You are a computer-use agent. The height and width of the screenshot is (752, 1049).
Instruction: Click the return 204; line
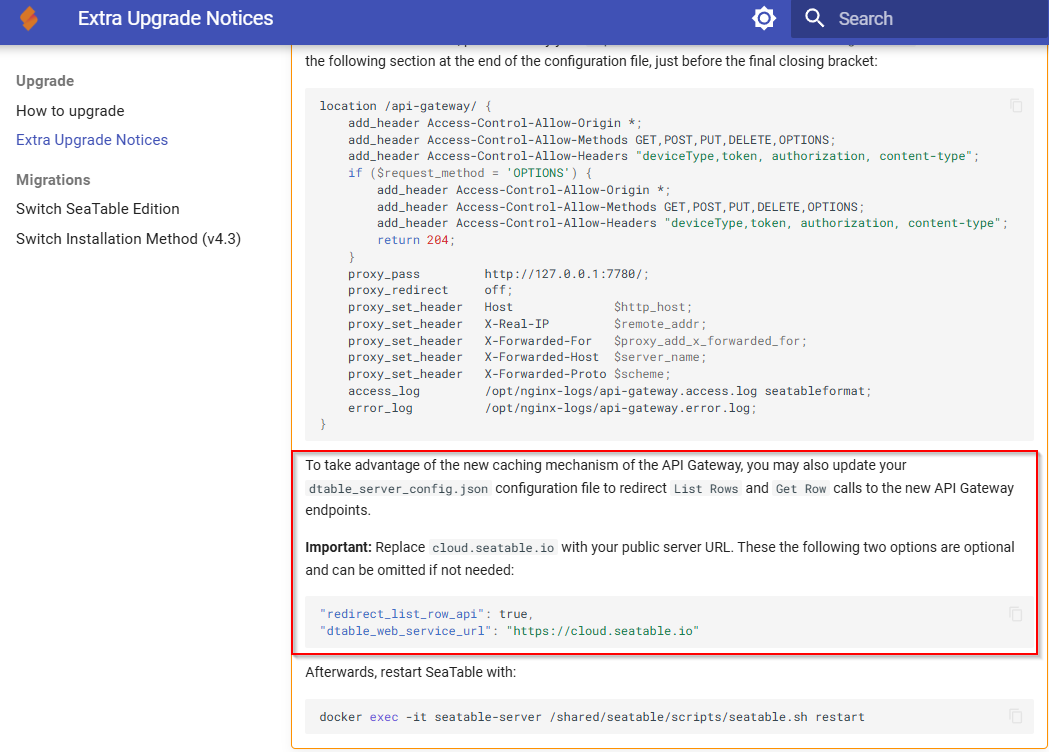click(415, 240)
